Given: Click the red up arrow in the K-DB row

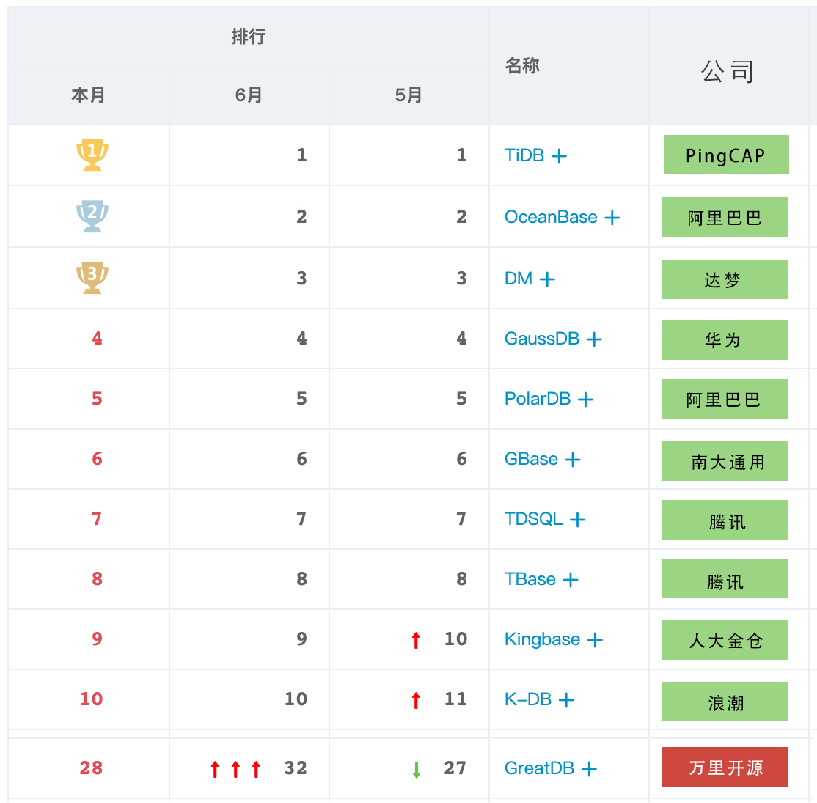Looking at the screenshot, I should point(416,700).
